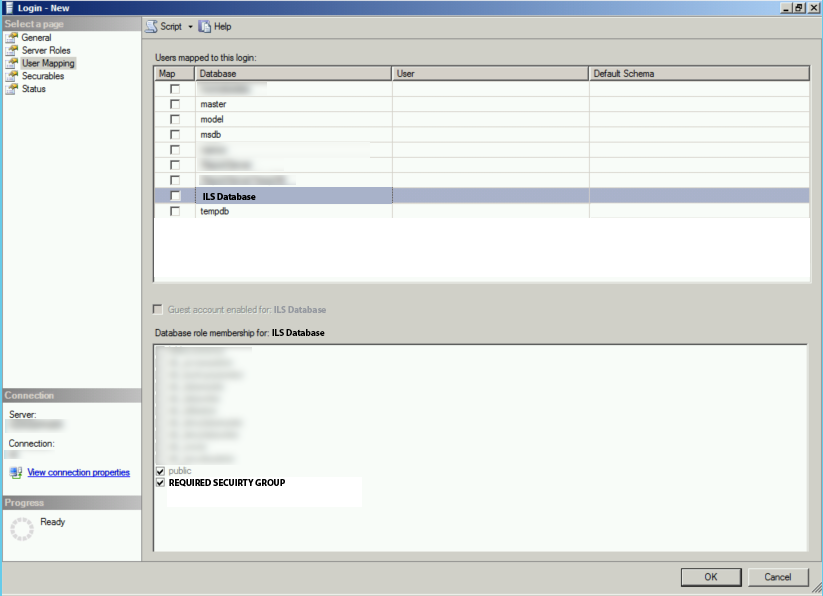The width and height of the screenshot is (823, 596).
Task: Uncheck REQUIRED SECUIRTY GROUP role membership
Action: coord(160,482)
